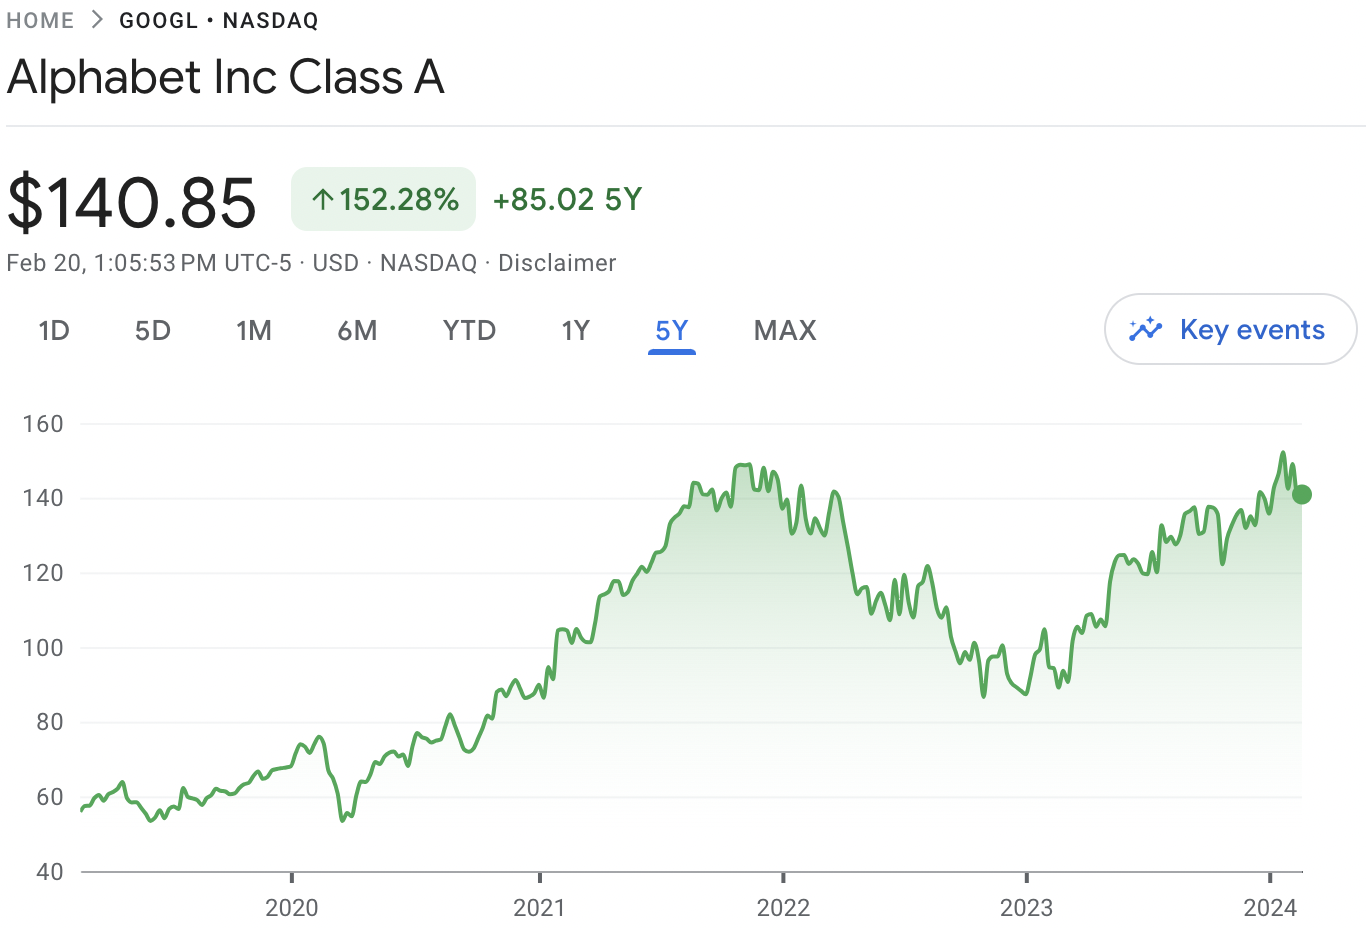
Task: Switch to the 1D range tab
Action: coord(54,331)
